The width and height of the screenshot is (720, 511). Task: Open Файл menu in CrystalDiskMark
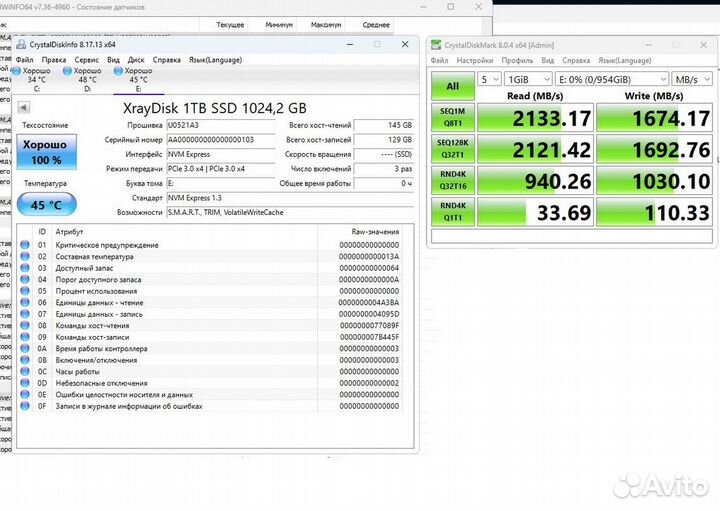coord(439,61)
